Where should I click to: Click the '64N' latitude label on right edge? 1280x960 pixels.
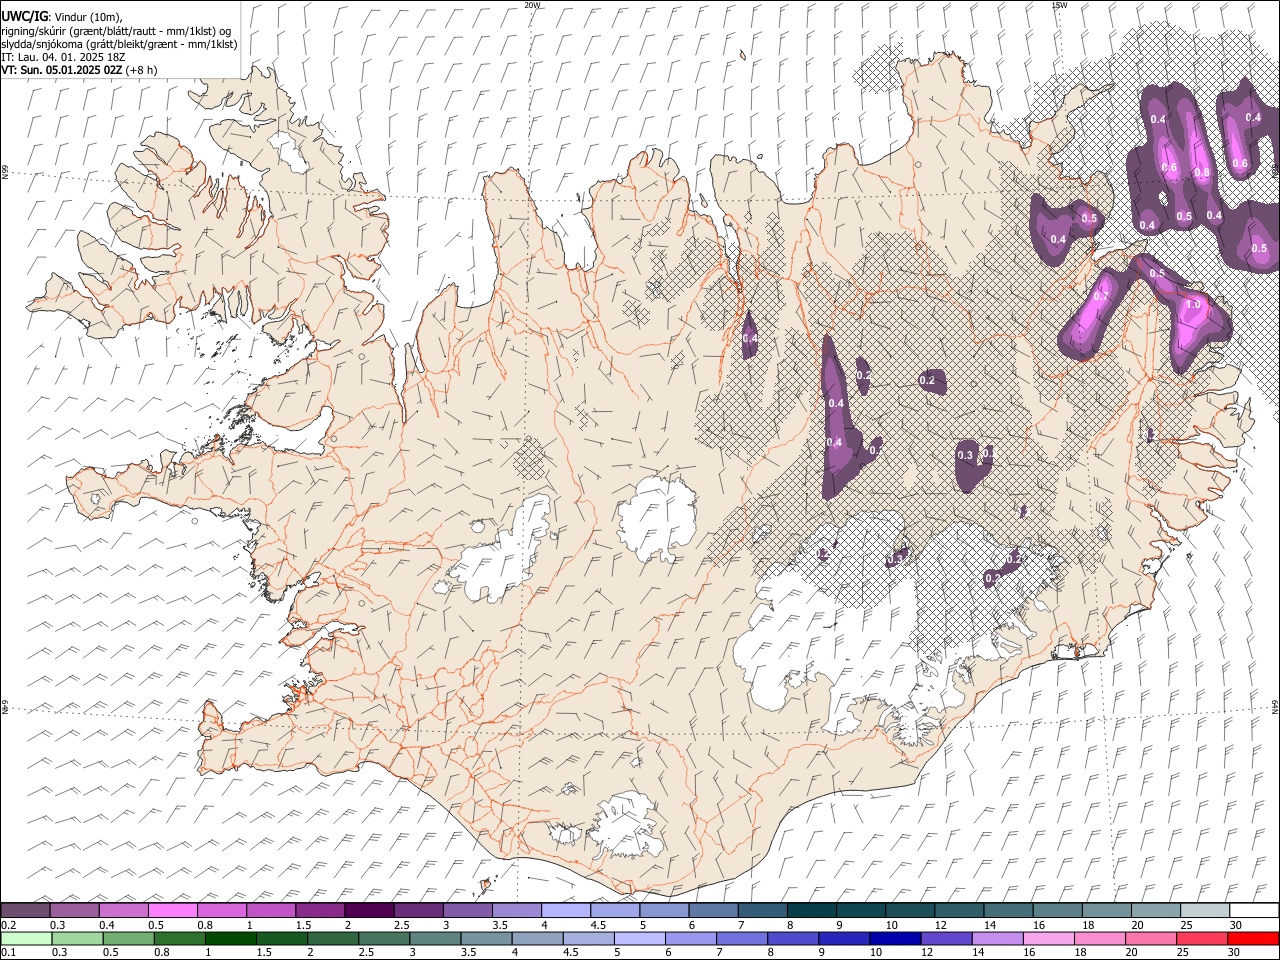coord(1276,707)
